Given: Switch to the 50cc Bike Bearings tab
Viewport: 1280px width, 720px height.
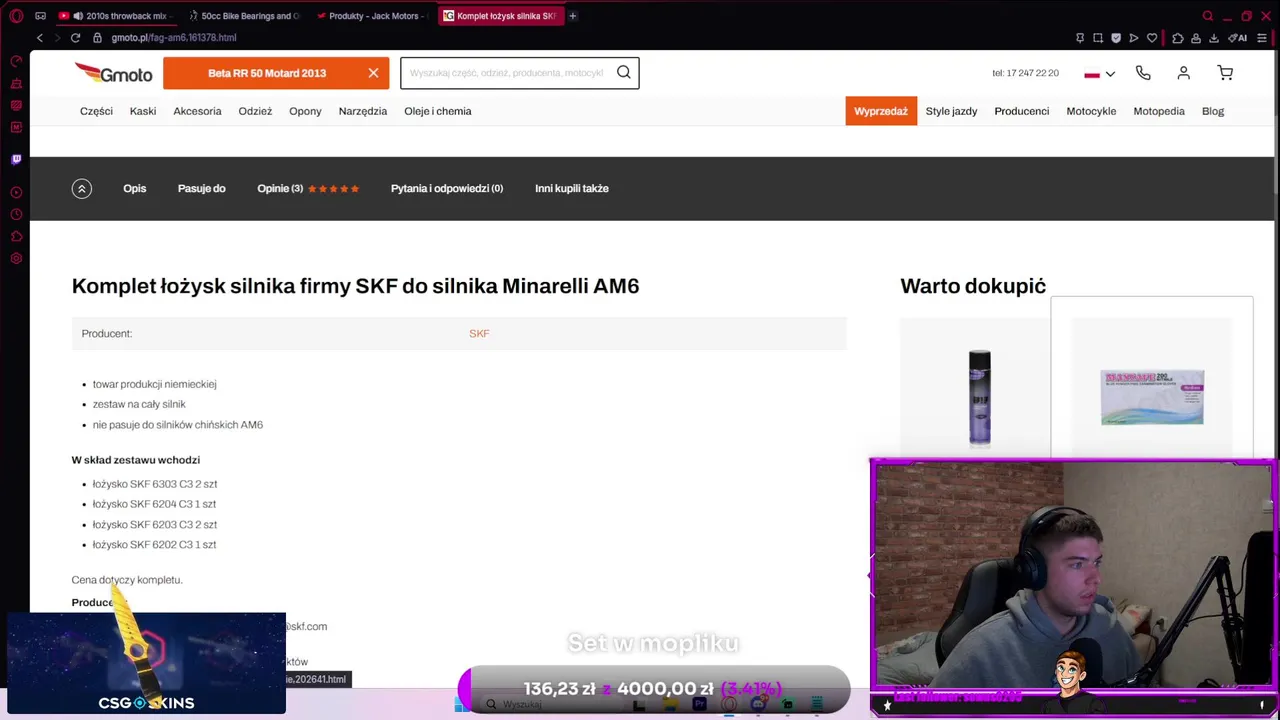Looking at the screenshot, I should pos(245,16).
